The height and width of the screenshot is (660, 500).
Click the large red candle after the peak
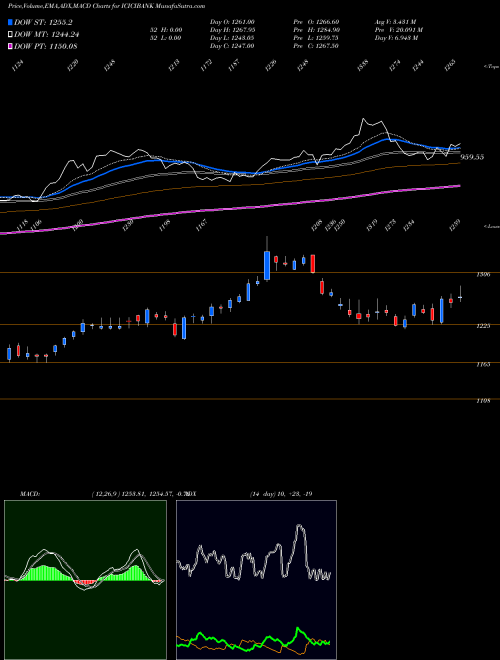(x=313, y=263)
